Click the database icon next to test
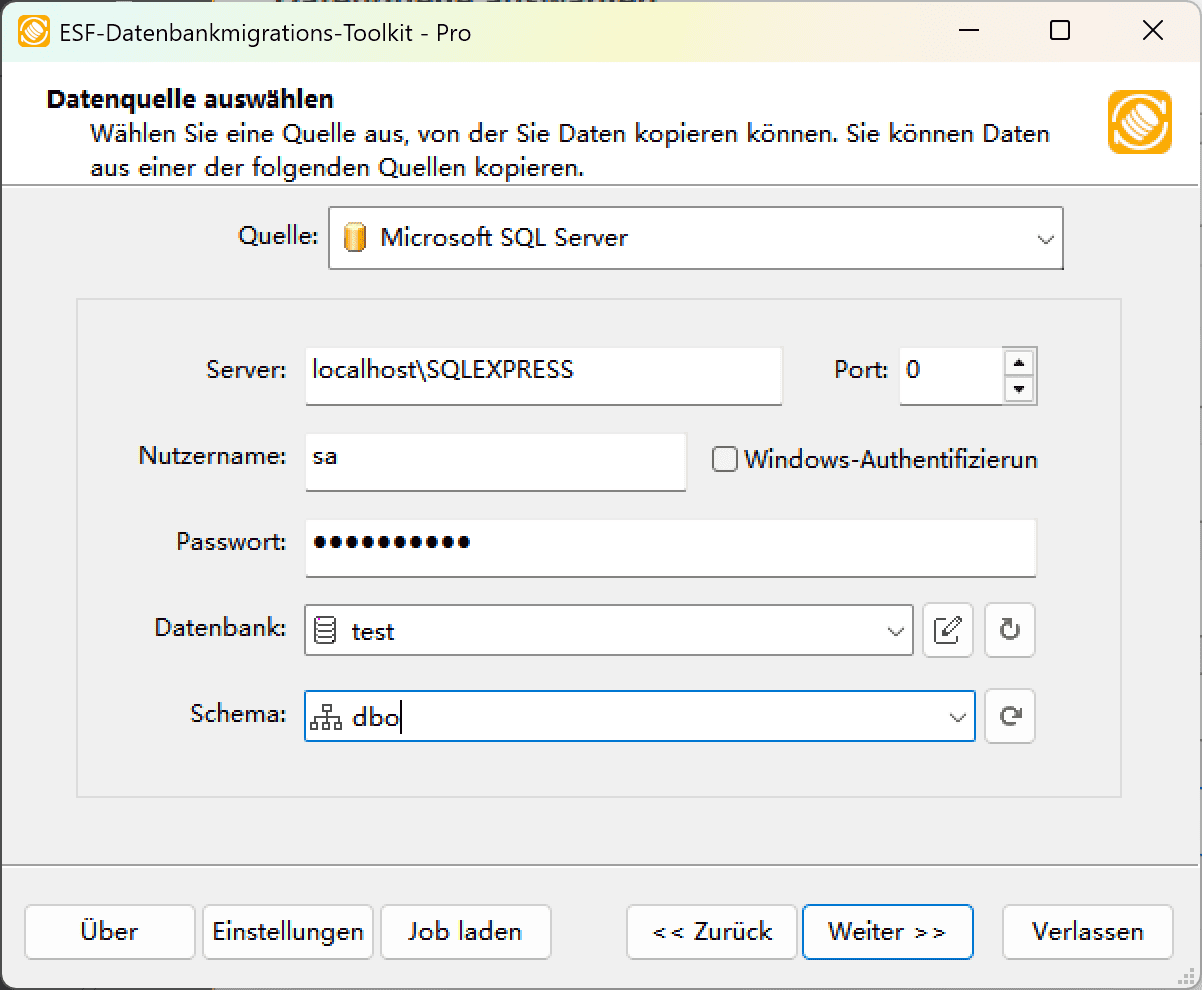The width and height of the screenshot is (1202, 990). tap(323, 630)
